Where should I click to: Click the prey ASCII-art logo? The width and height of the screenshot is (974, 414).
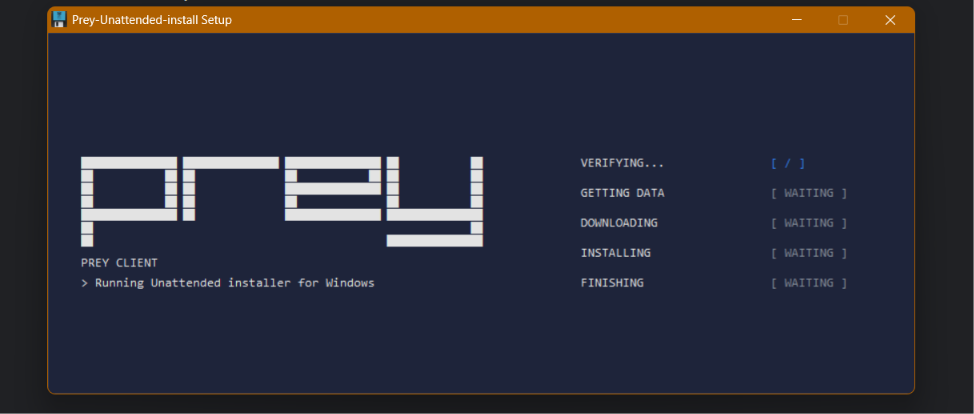click(x=282, y=201)
